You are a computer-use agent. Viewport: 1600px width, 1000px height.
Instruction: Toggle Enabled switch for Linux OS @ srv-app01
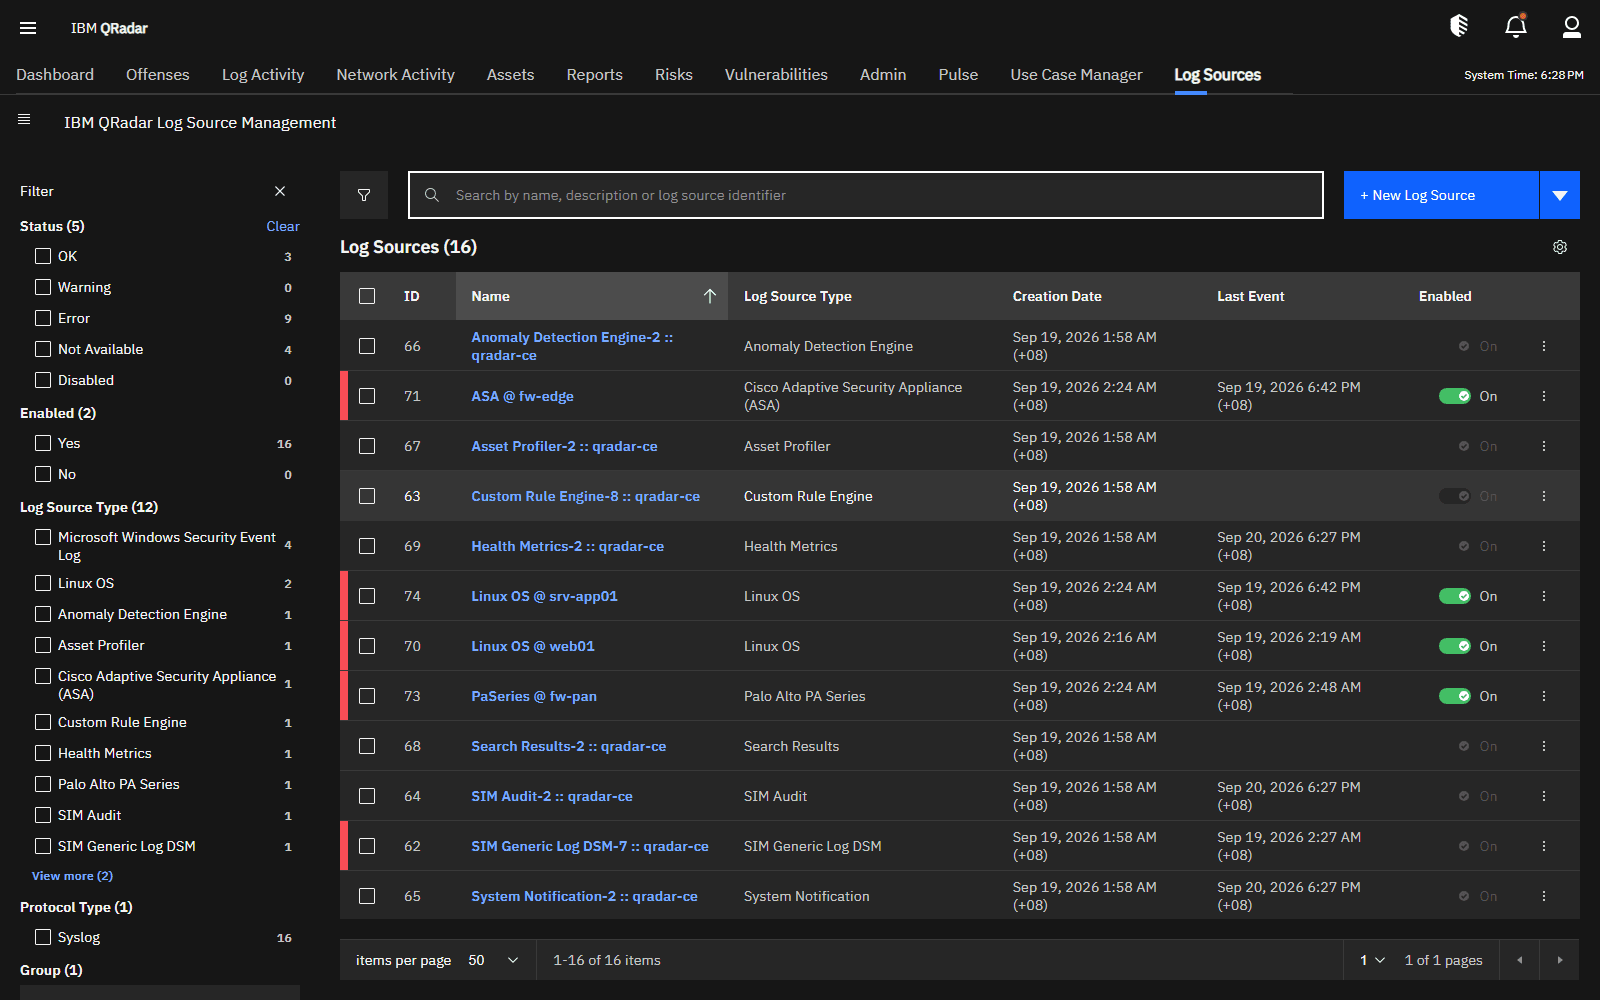click(x=1455, y=596)
